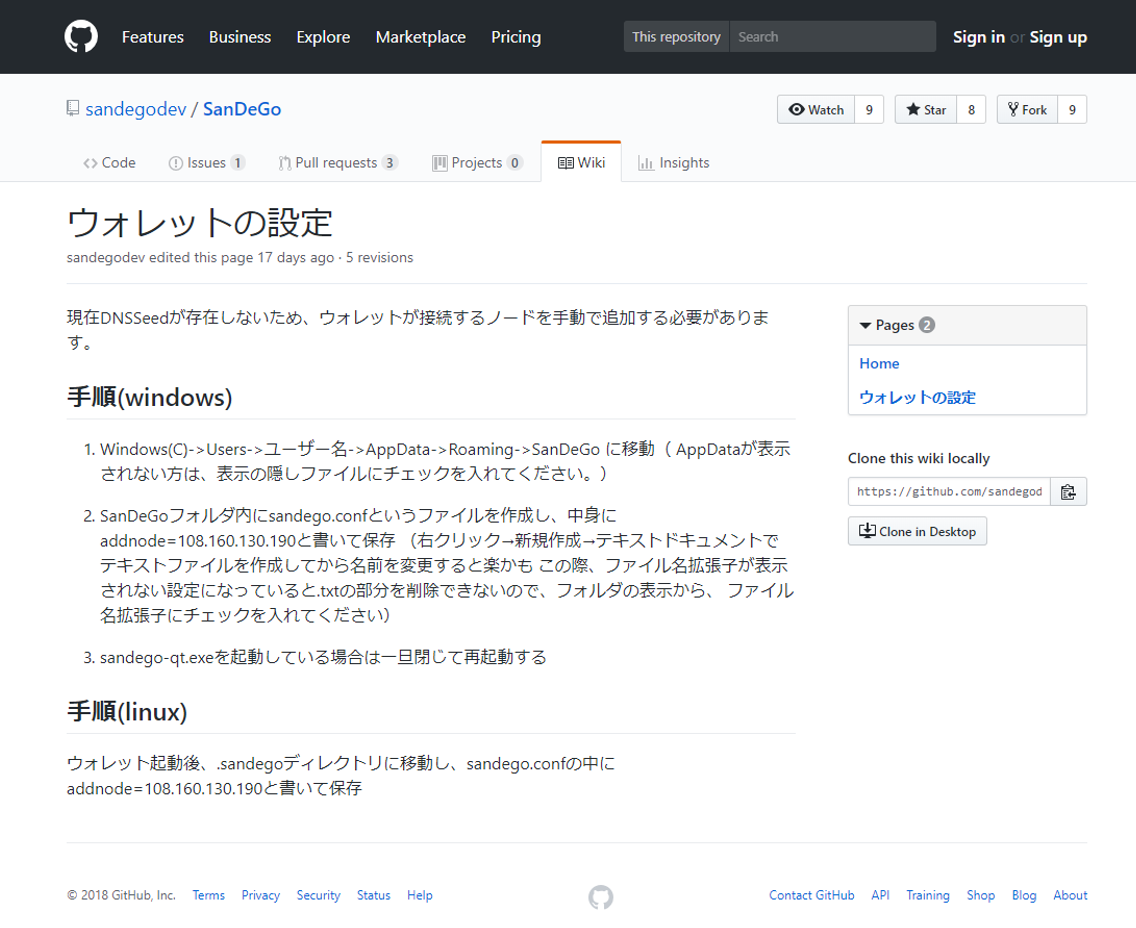Image resolution: width=1136 pixels, height=928 pixels.
Task: Copy wiki clone URL with clipboard icon
Action: pos(1068,492)
